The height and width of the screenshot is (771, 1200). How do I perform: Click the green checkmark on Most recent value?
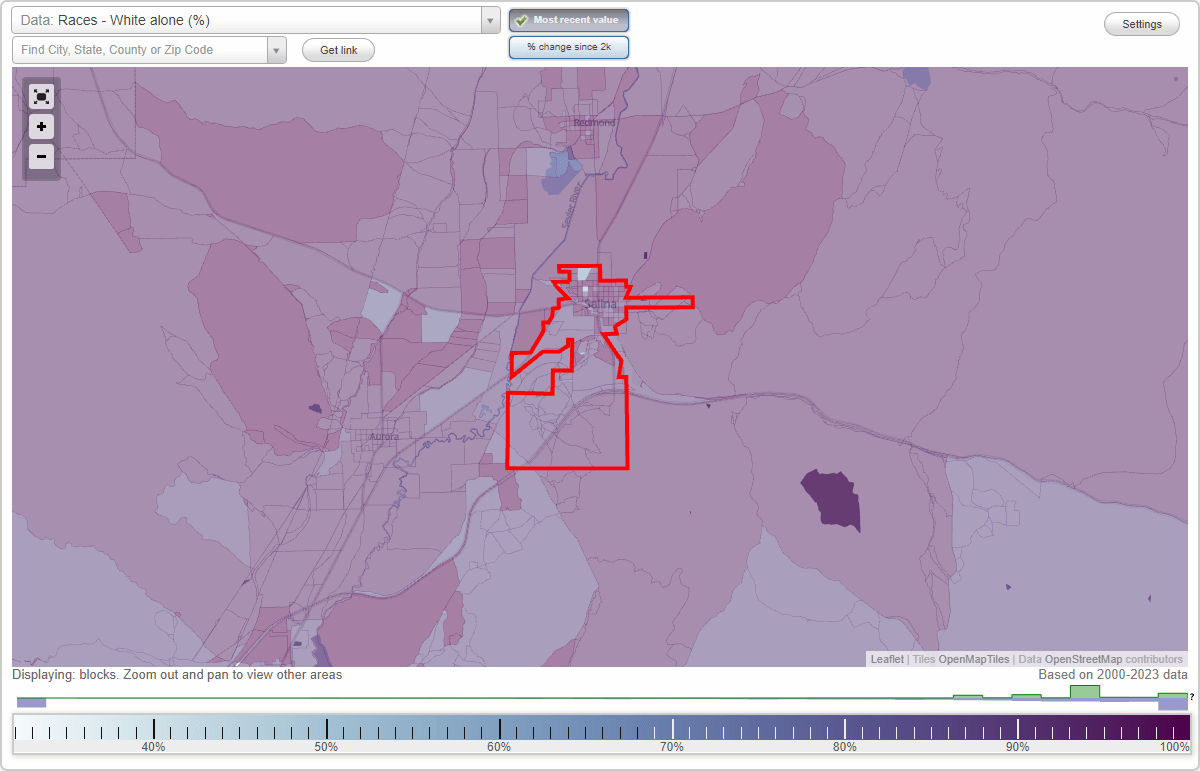521,20
